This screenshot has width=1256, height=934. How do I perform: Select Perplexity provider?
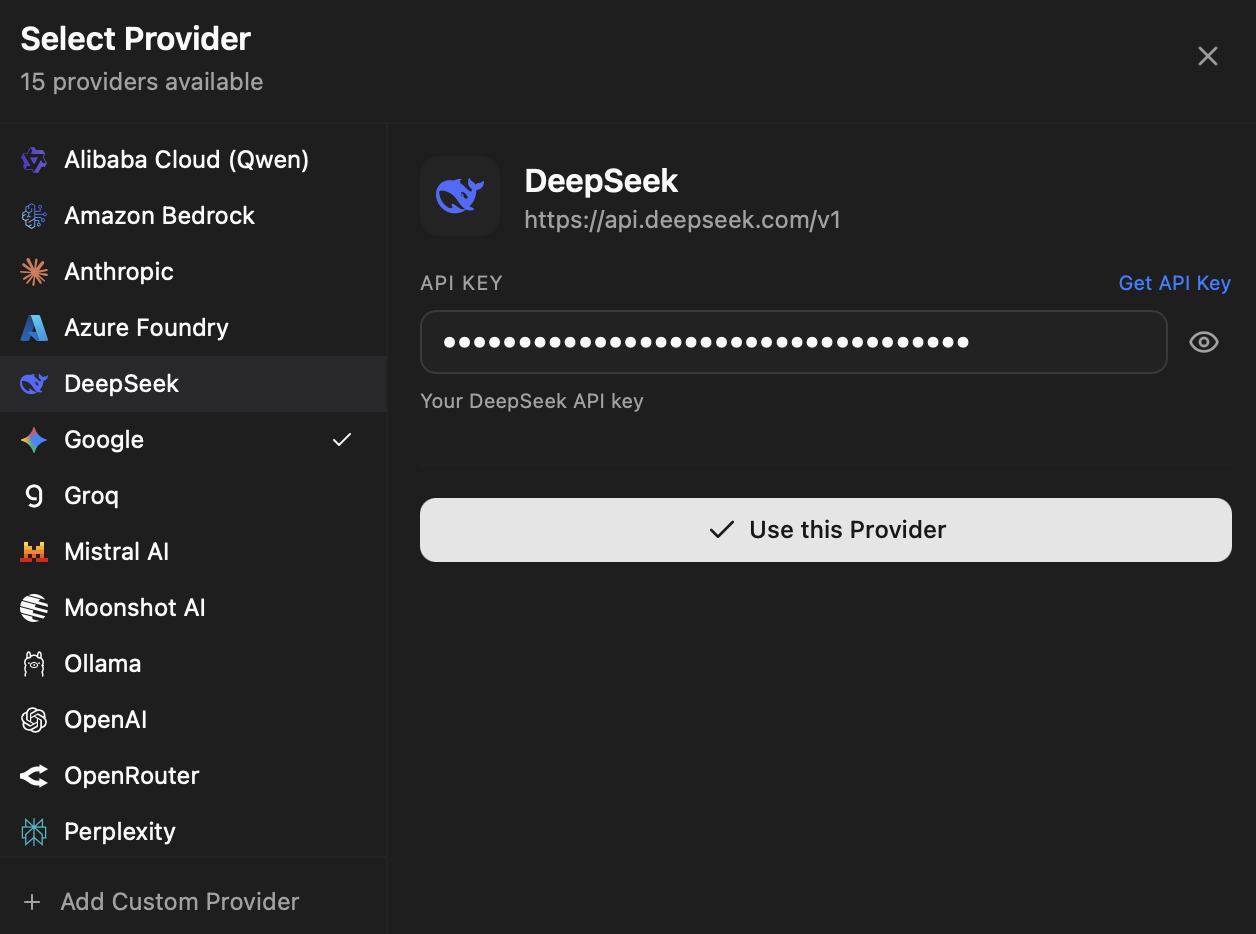193,832
